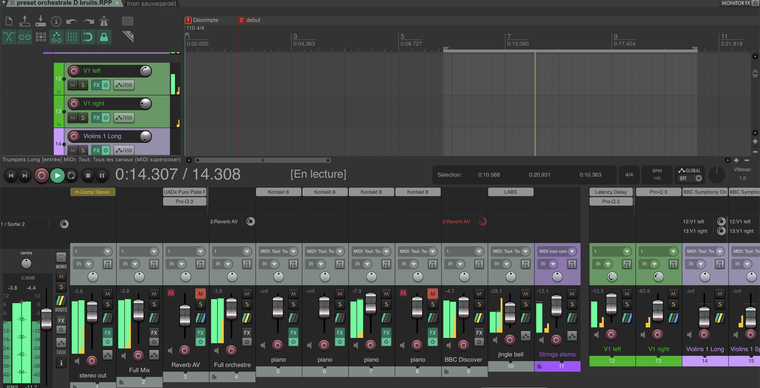Viewport: 760px width, 388px height.
Task: Toggle the metronome icon in the toolbar
Action: pos(104,21)
